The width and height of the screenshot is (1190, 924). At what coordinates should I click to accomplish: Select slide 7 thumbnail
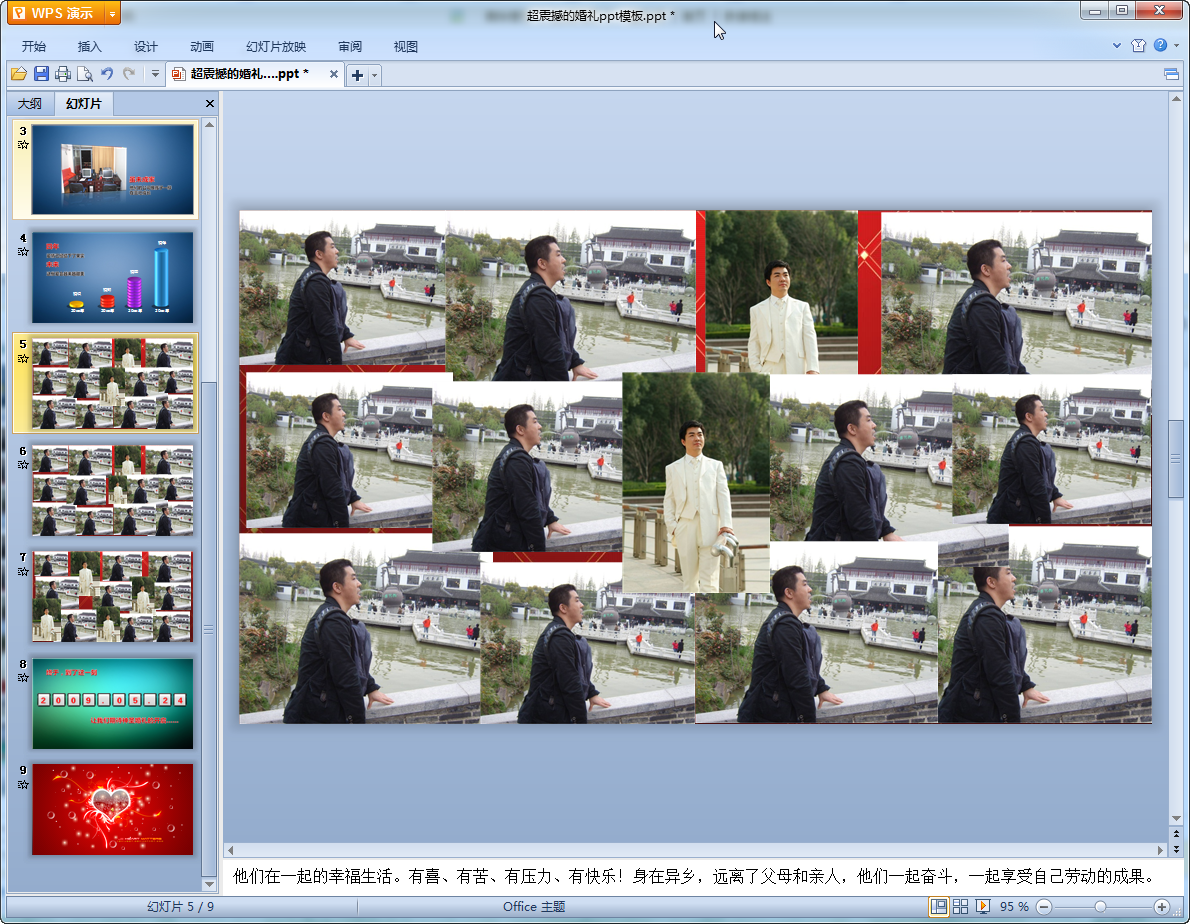112,597
